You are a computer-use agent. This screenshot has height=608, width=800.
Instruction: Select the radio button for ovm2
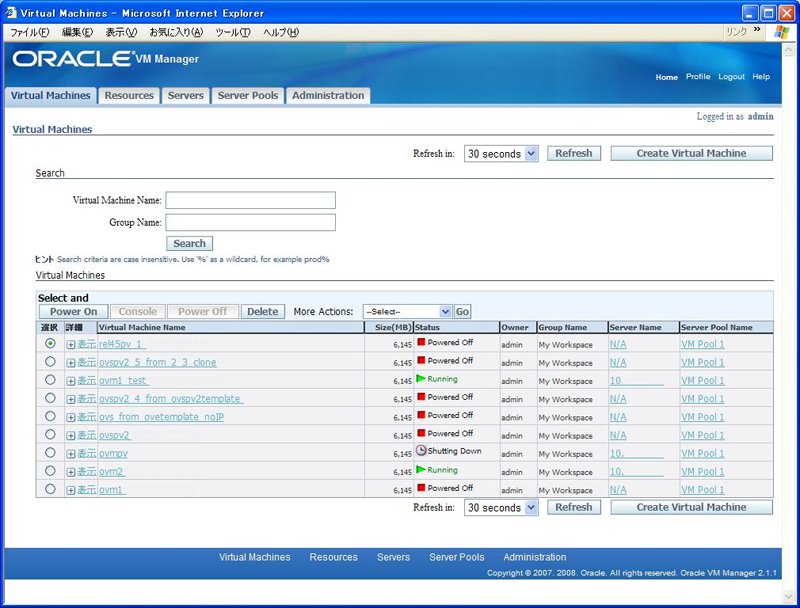point(50,471)
